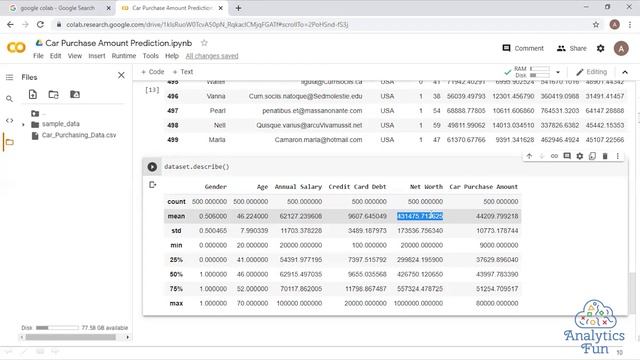Click the Credit Card Debt column header

pyautogui.click(x=357, y=187)
